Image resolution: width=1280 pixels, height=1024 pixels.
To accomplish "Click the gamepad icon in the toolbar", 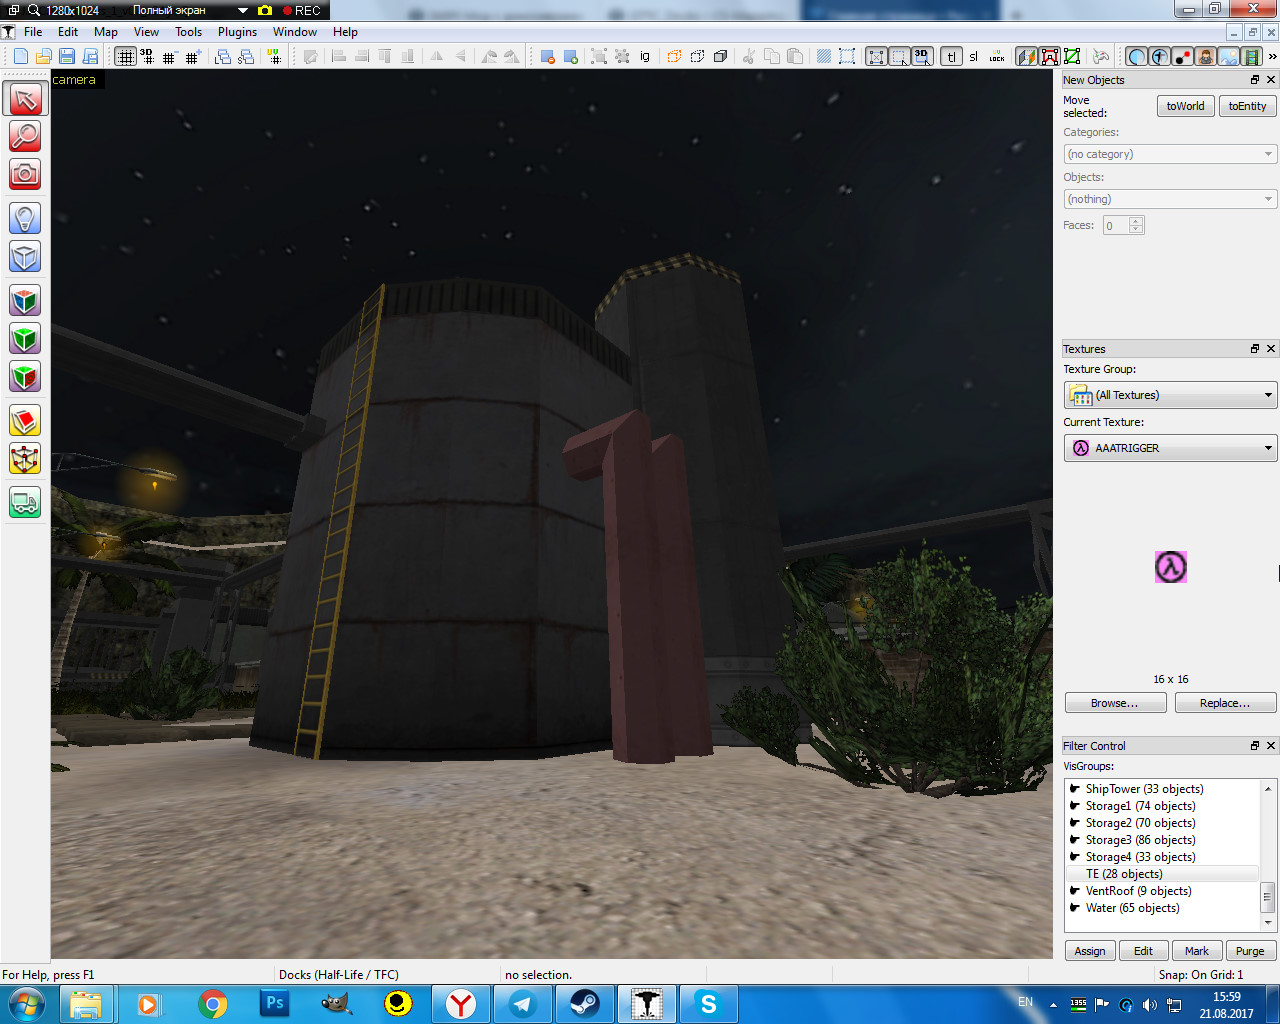I will [1101, 56].
